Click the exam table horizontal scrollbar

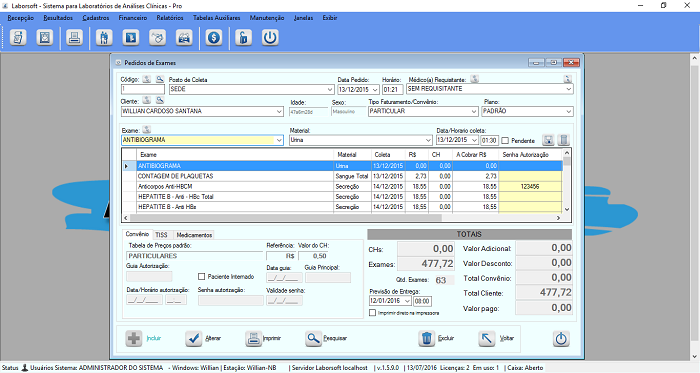click(342, 218)
